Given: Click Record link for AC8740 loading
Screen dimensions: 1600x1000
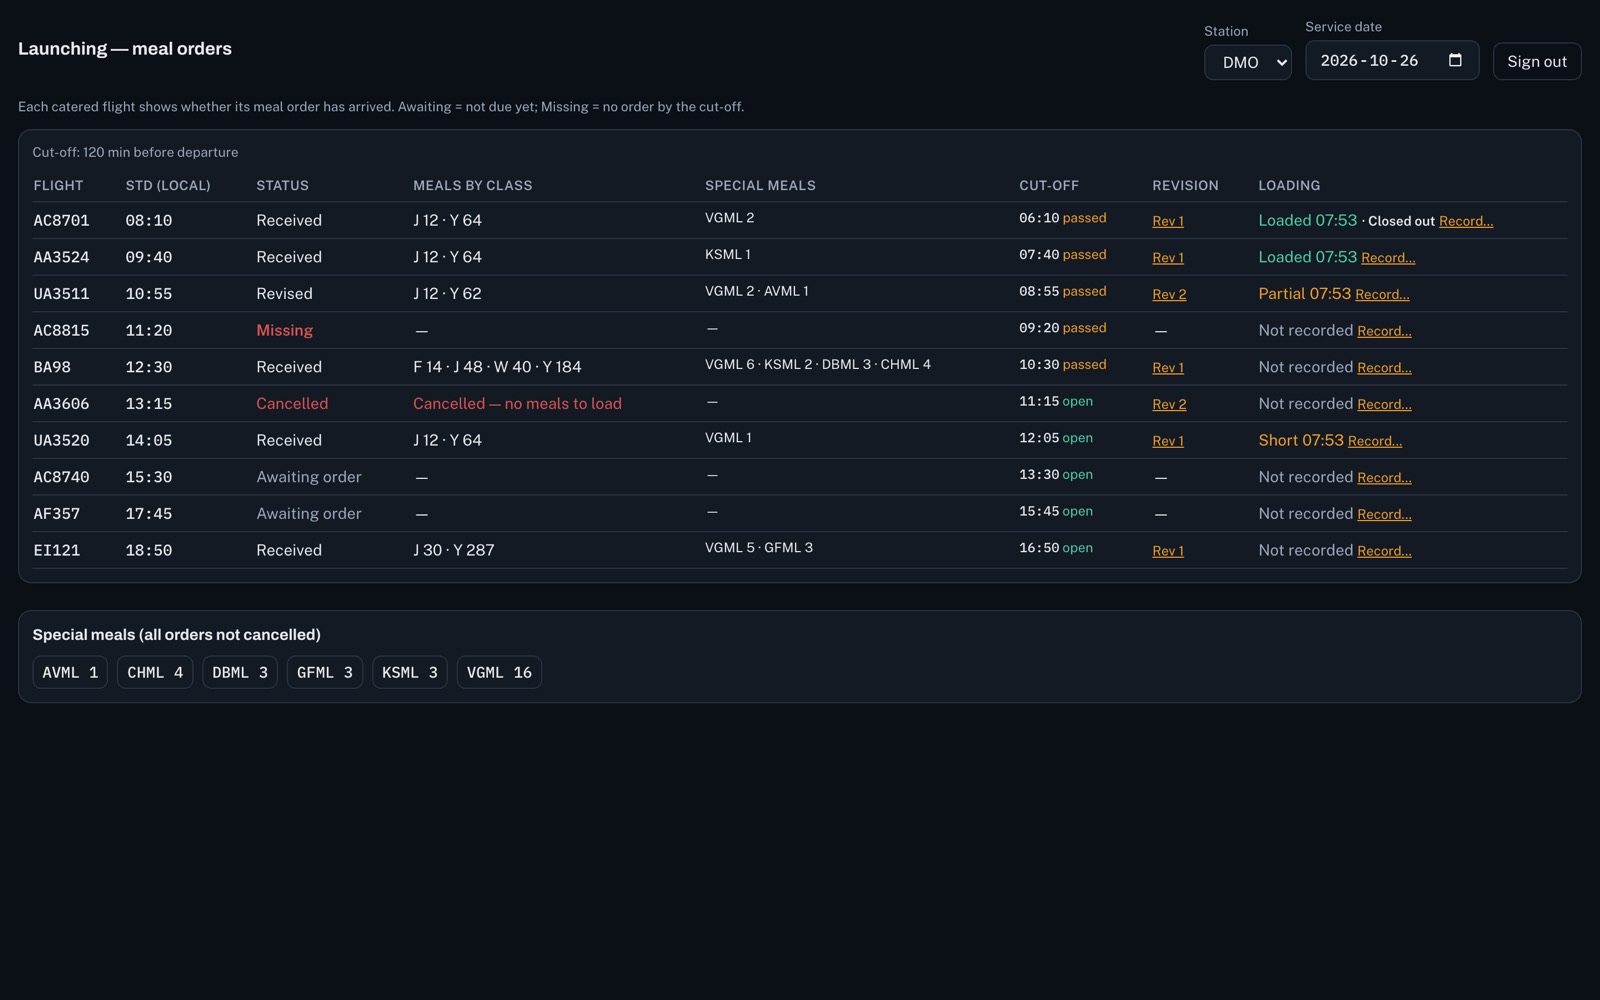Looking at the screenshot, I should pyautogui.click(x=1384, y=478).
